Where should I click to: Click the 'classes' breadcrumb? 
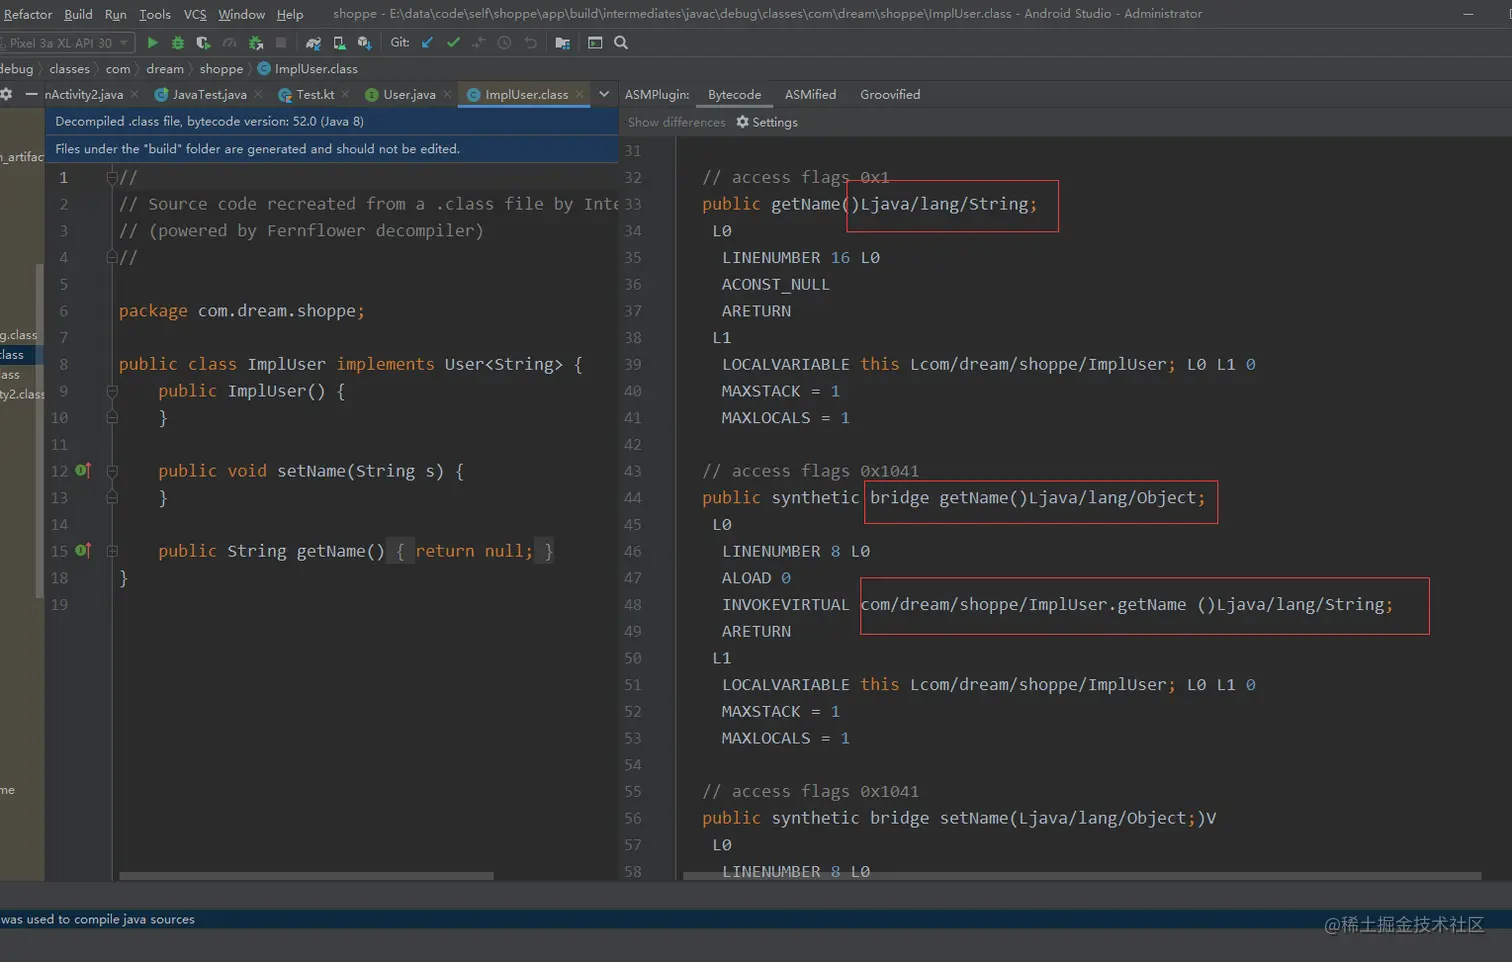tap(69, 69)
